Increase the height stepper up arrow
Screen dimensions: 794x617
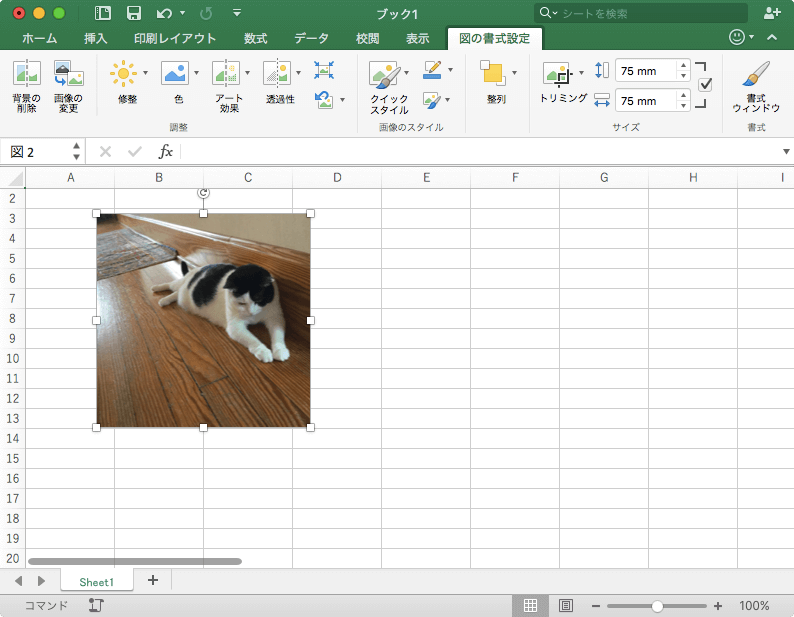(684, 65)
